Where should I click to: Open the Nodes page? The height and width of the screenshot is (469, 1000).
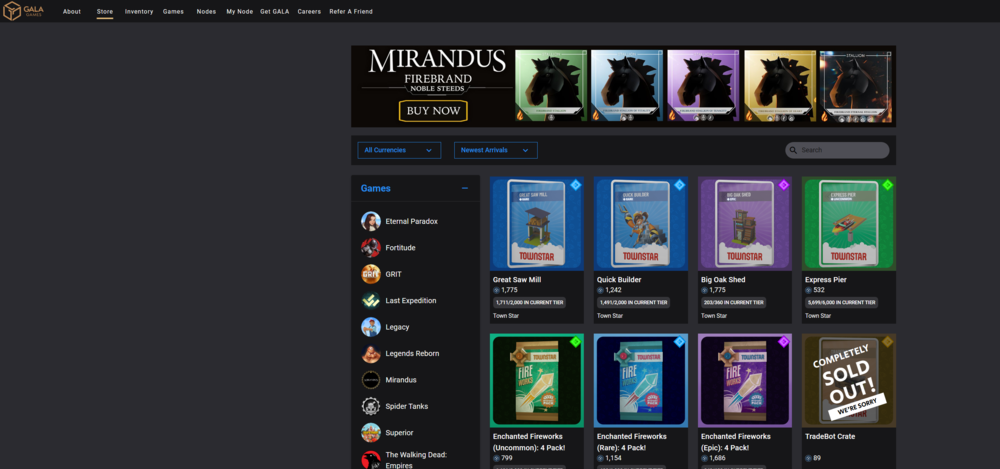(206, 11)
